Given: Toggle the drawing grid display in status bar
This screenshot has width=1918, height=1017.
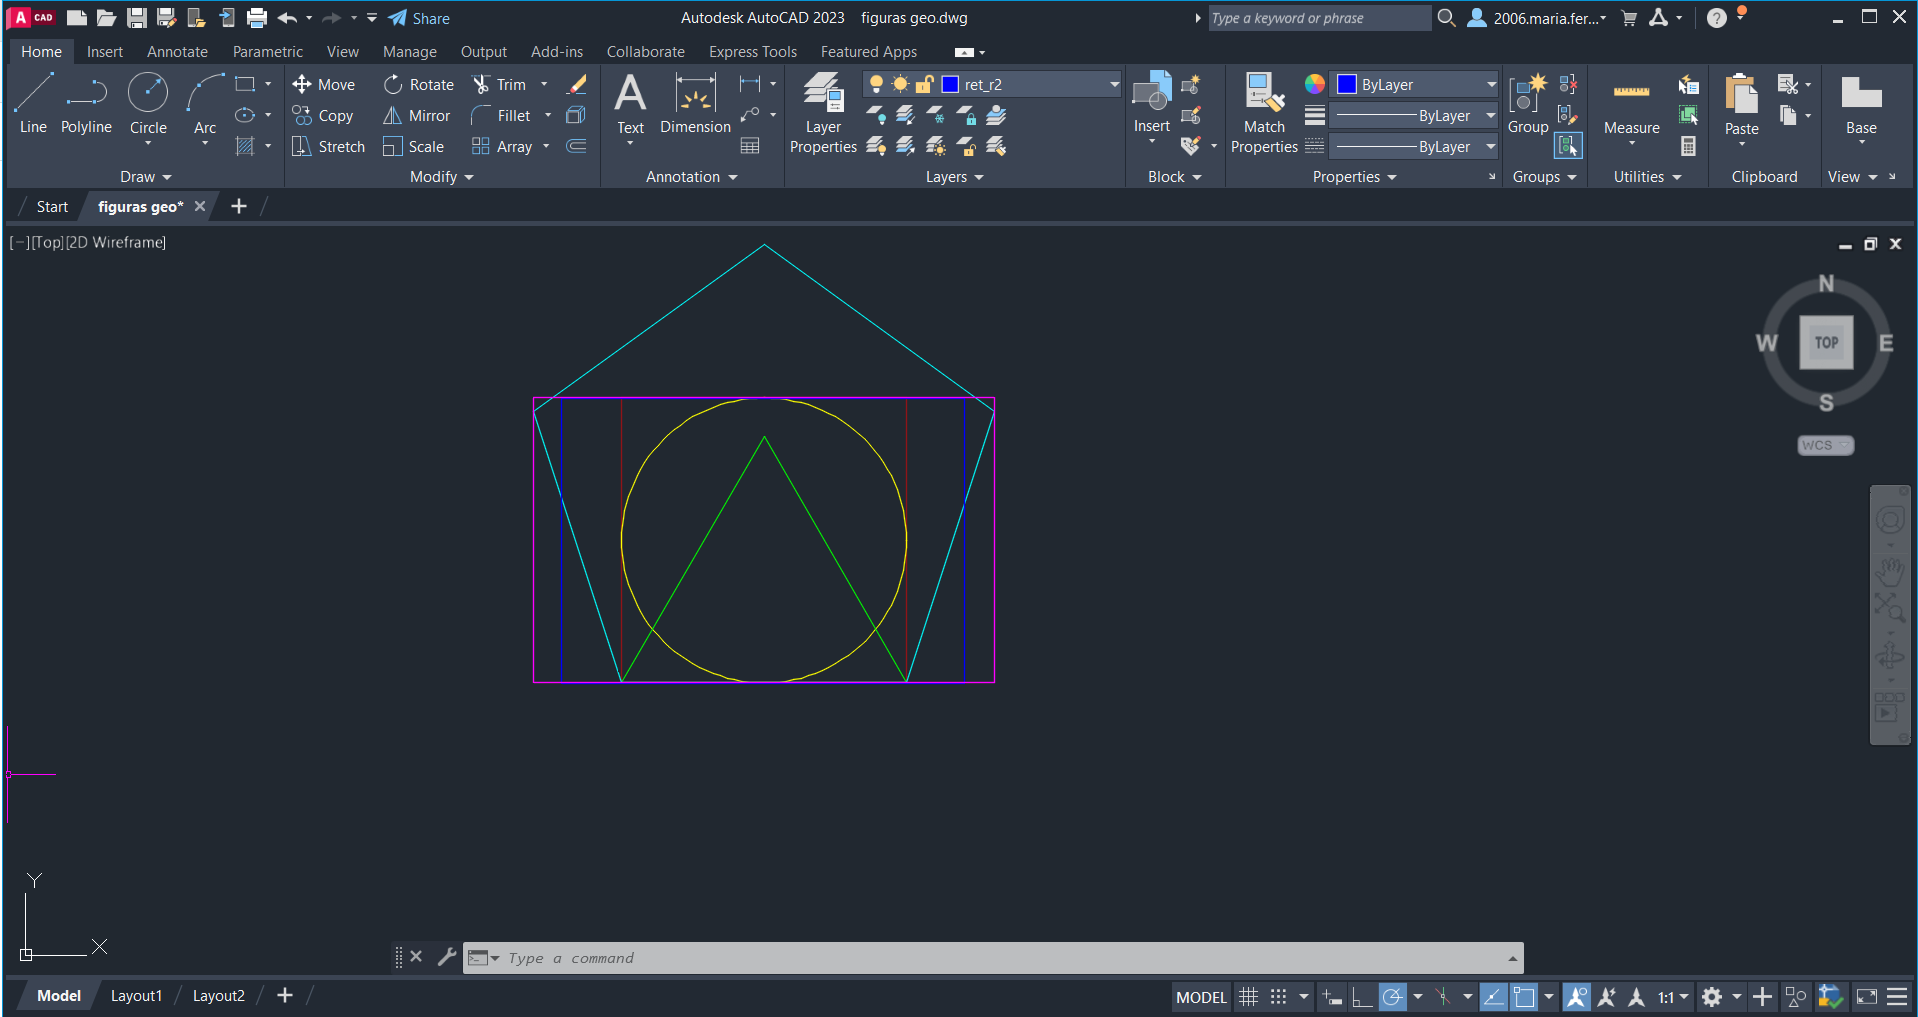Looking at the screenshot, I should click(x=1248, y=997).
